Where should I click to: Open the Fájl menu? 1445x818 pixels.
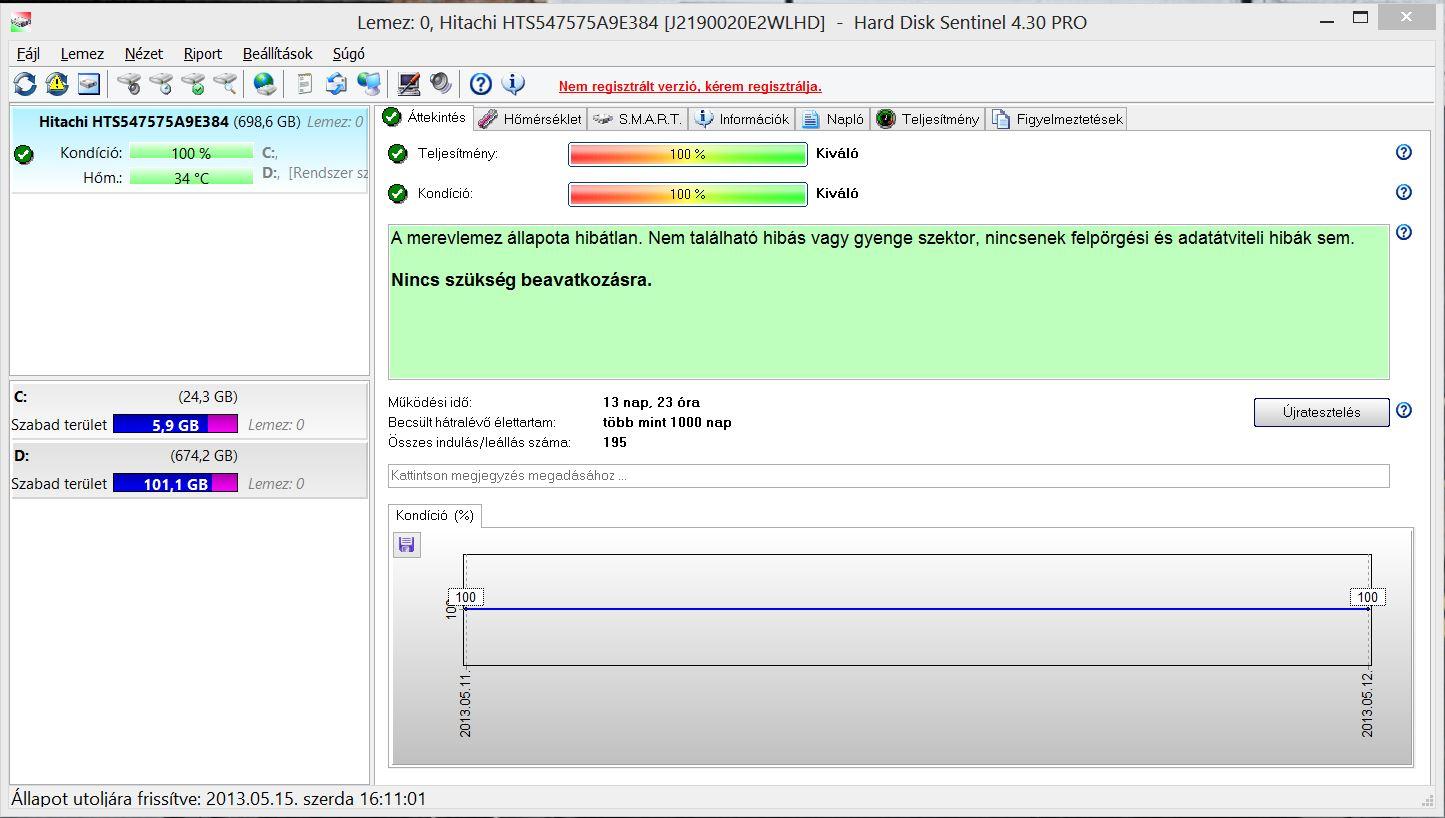tap(28, 54)
